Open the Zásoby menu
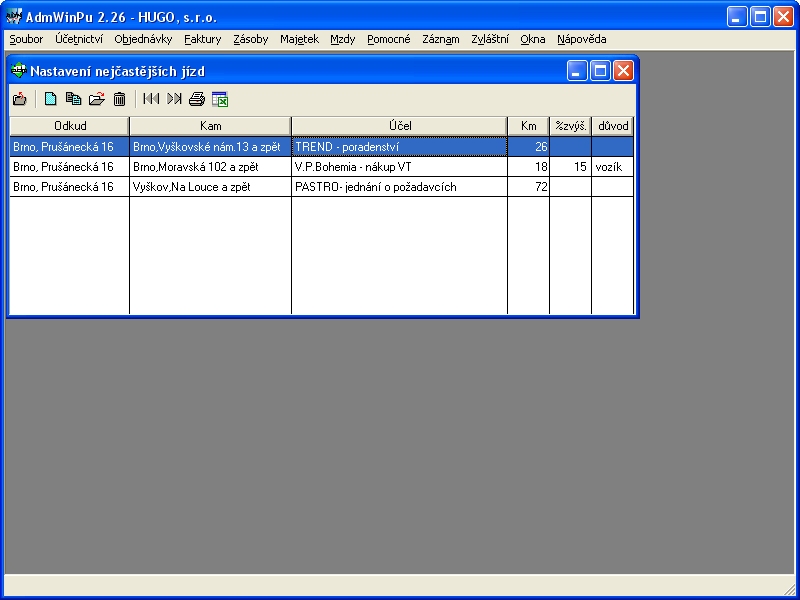 tap(251, 39)
